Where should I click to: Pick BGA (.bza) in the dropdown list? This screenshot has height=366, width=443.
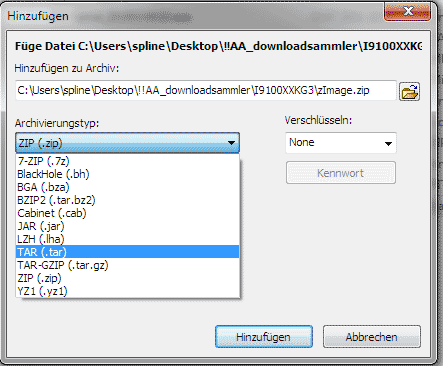128,187
